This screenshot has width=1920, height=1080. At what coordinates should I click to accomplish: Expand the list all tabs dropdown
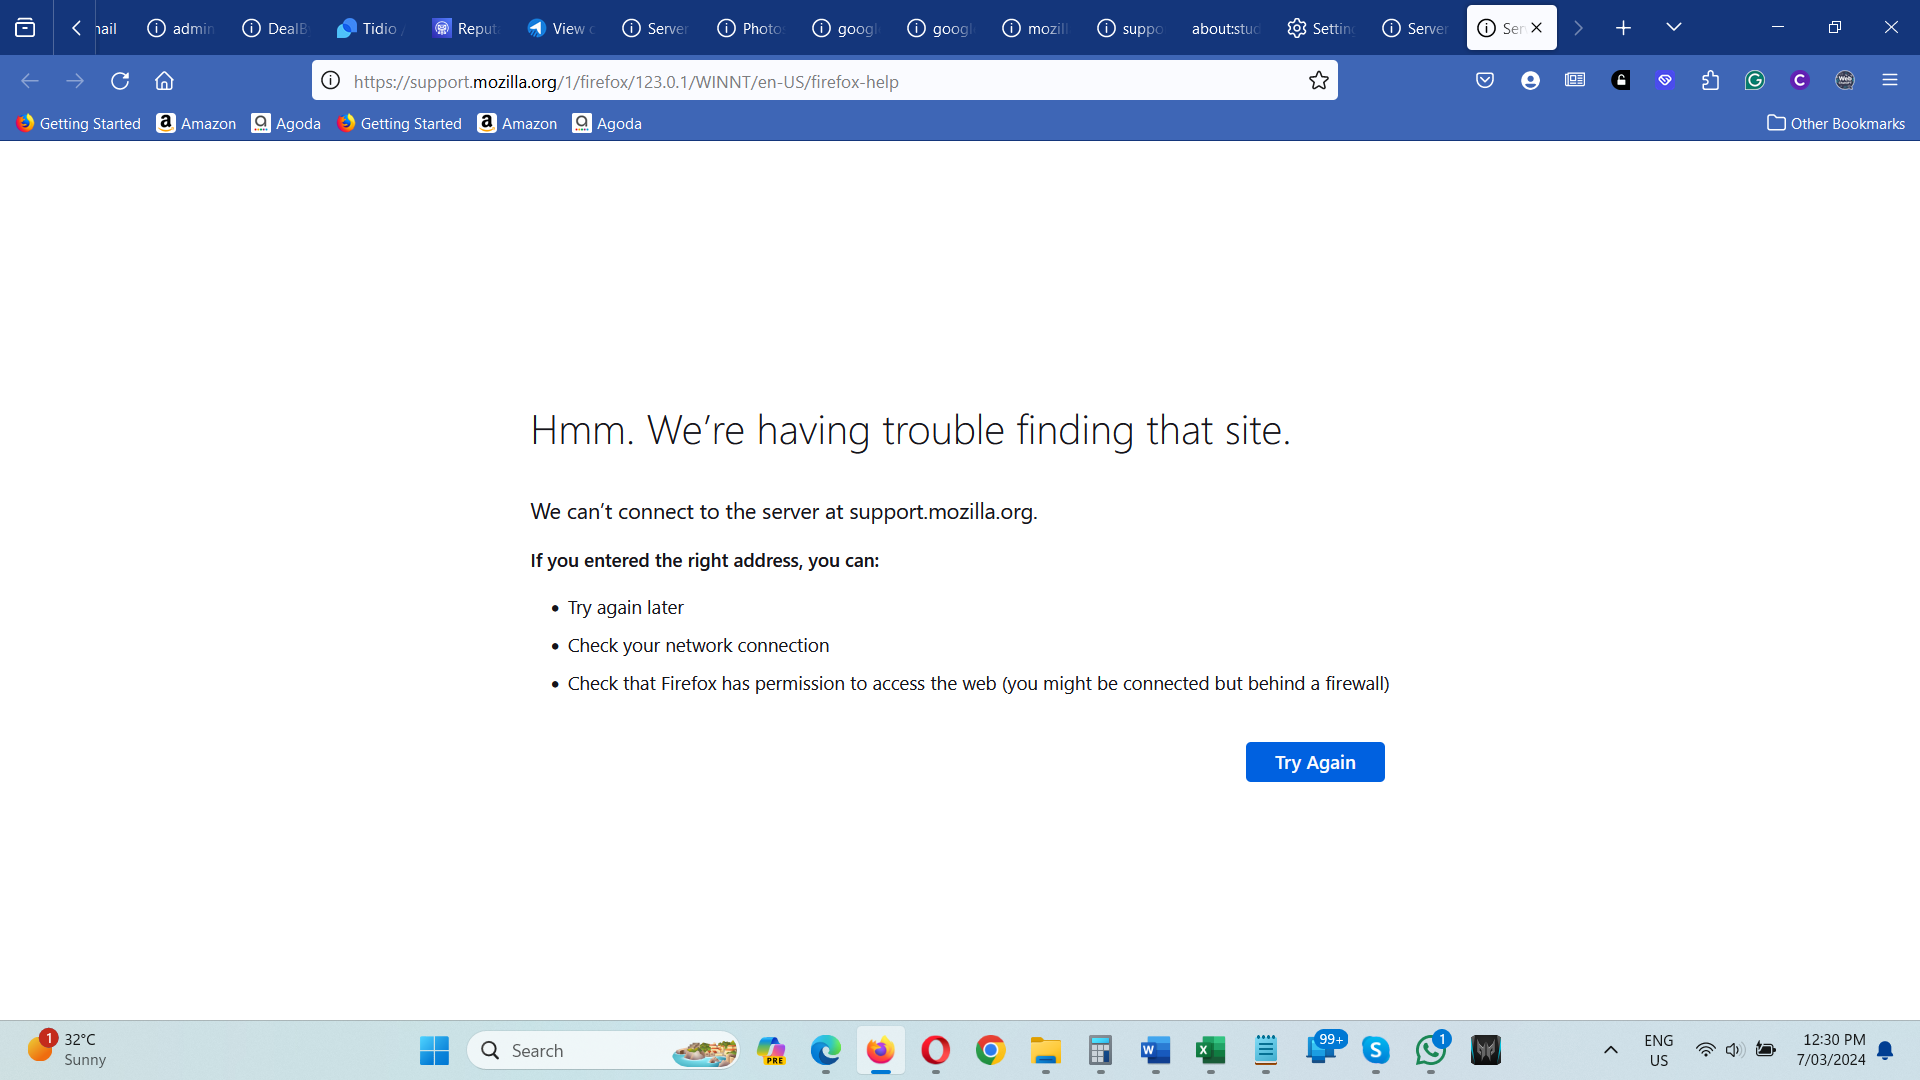click(1673, 28)
